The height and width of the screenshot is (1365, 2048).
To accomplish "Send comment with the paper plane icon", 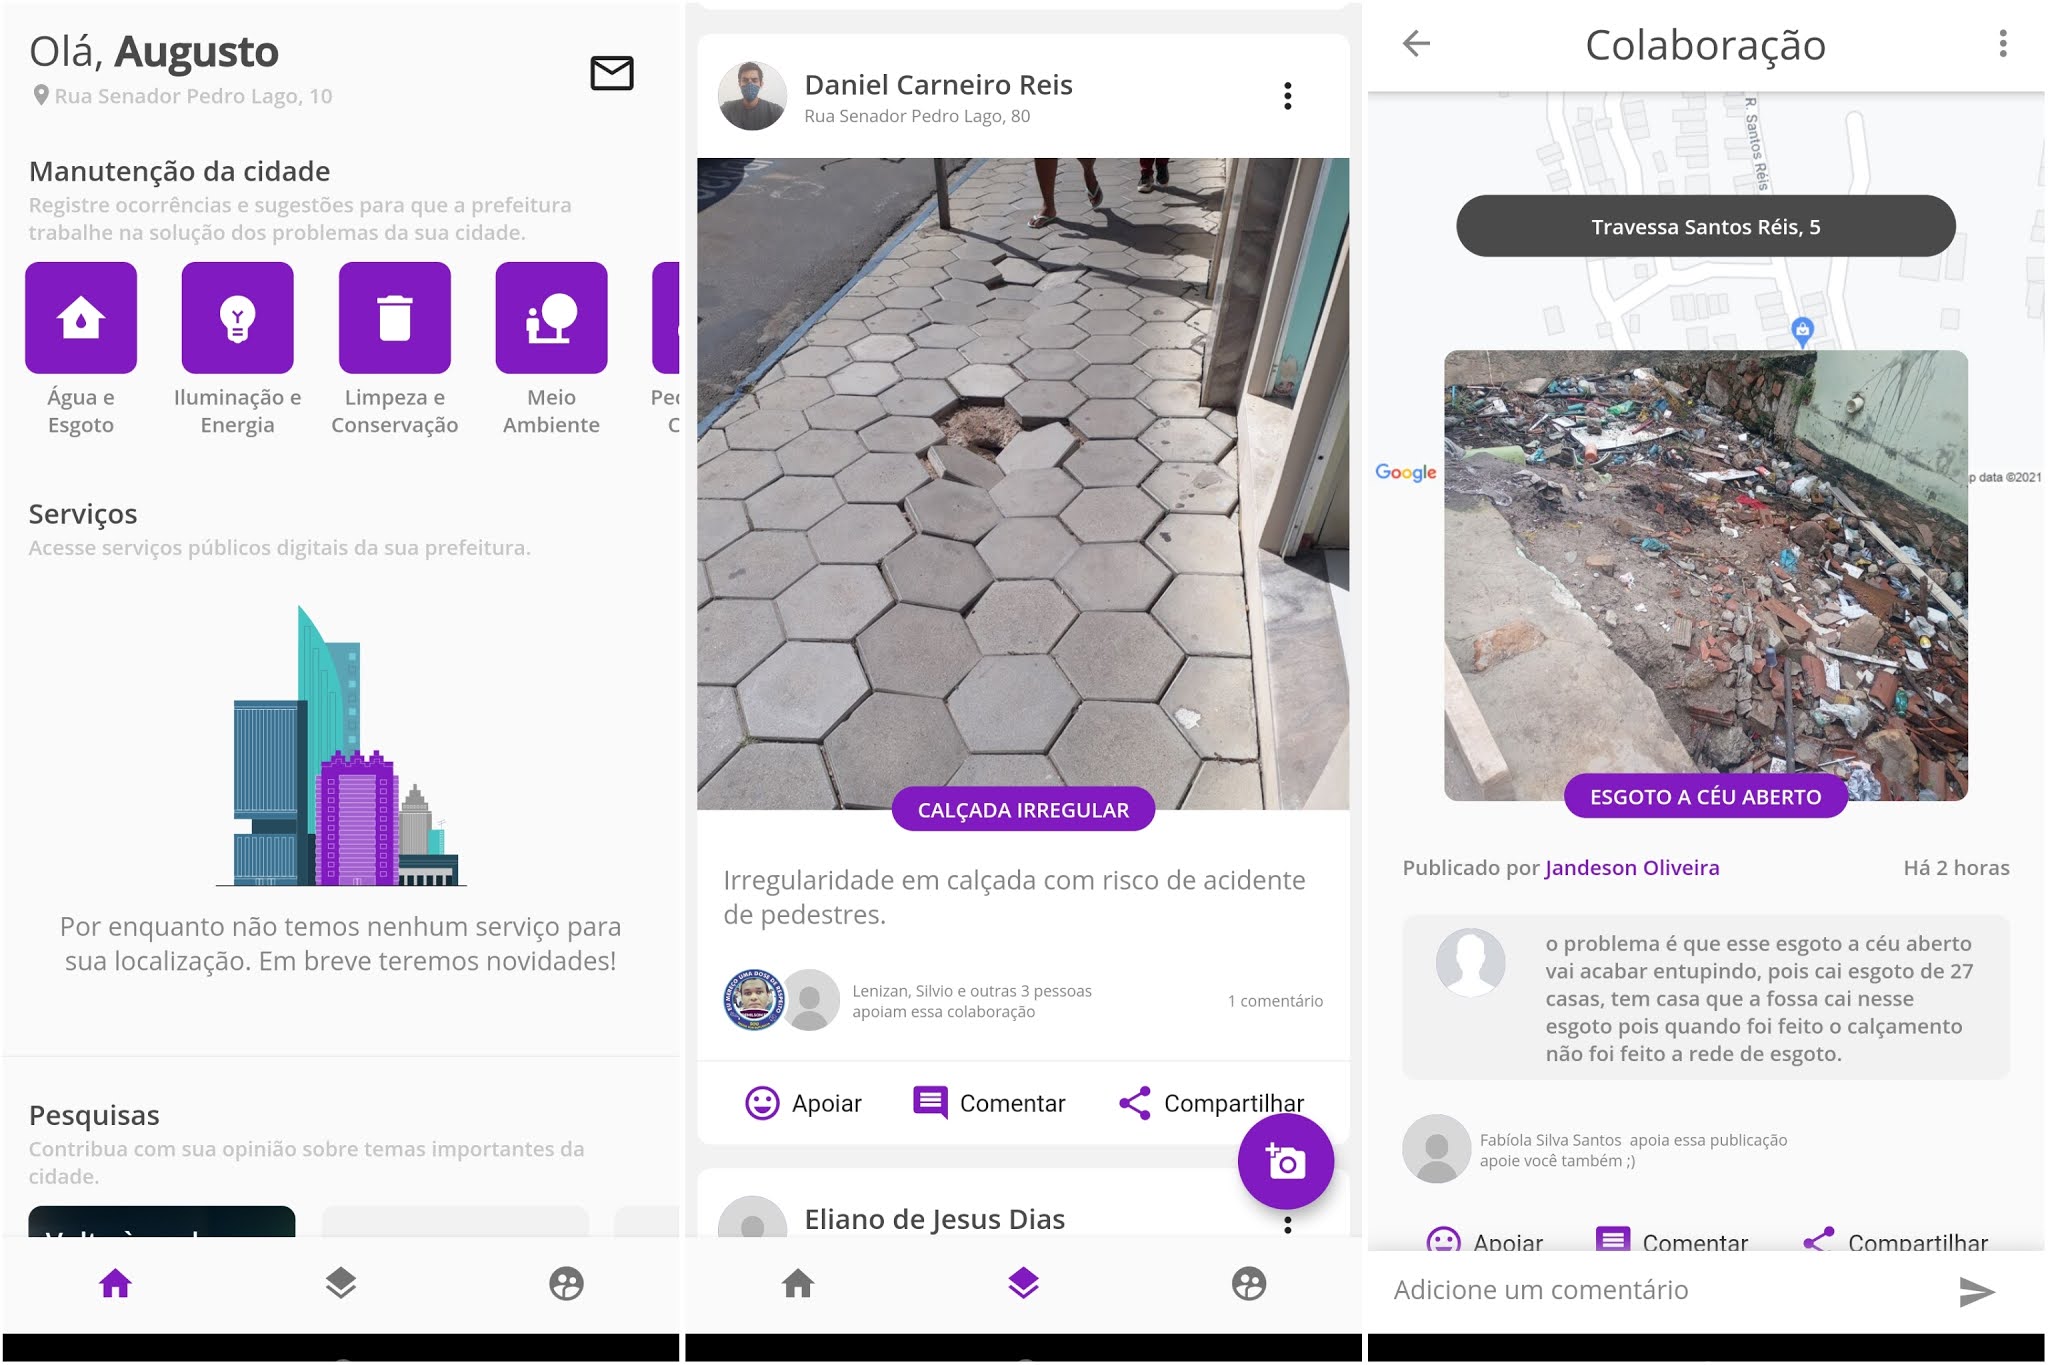I will [1976, 1291].
